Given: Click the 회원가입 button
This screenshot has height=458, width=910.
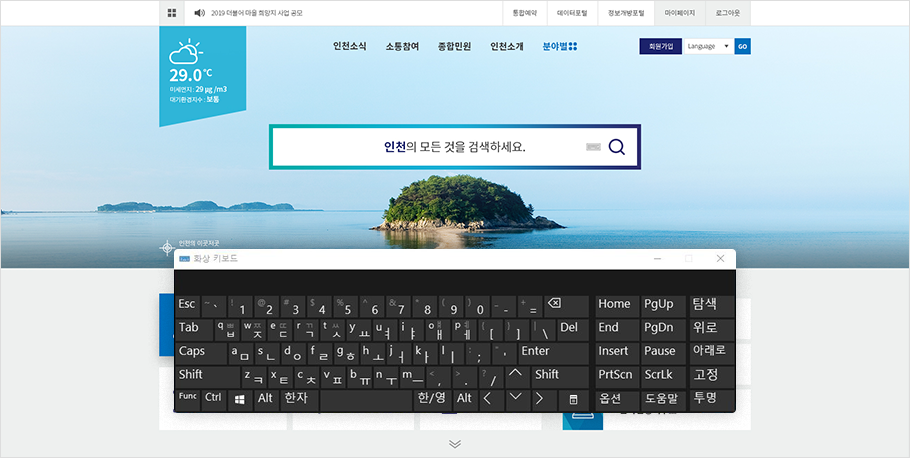Looking at the screenshot, I should [x=661, y=46].
